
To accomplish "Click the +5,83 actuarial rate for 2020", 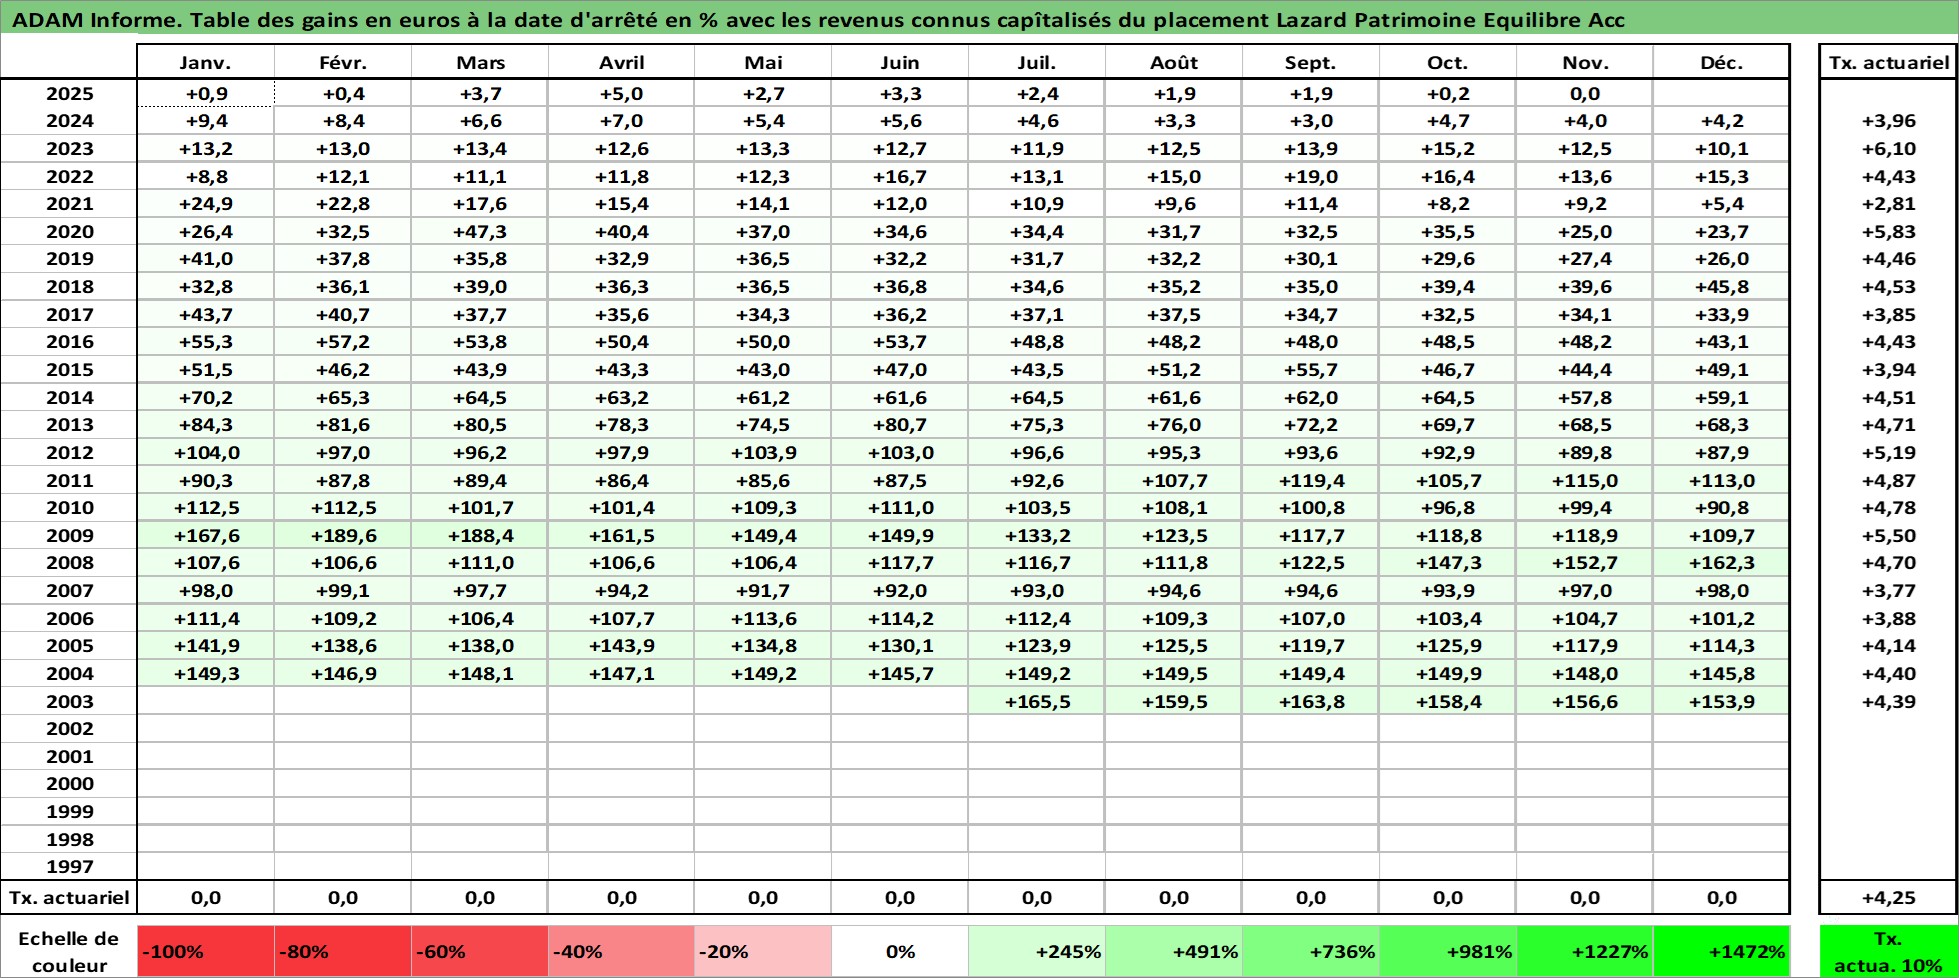I will pos(1888,231).
